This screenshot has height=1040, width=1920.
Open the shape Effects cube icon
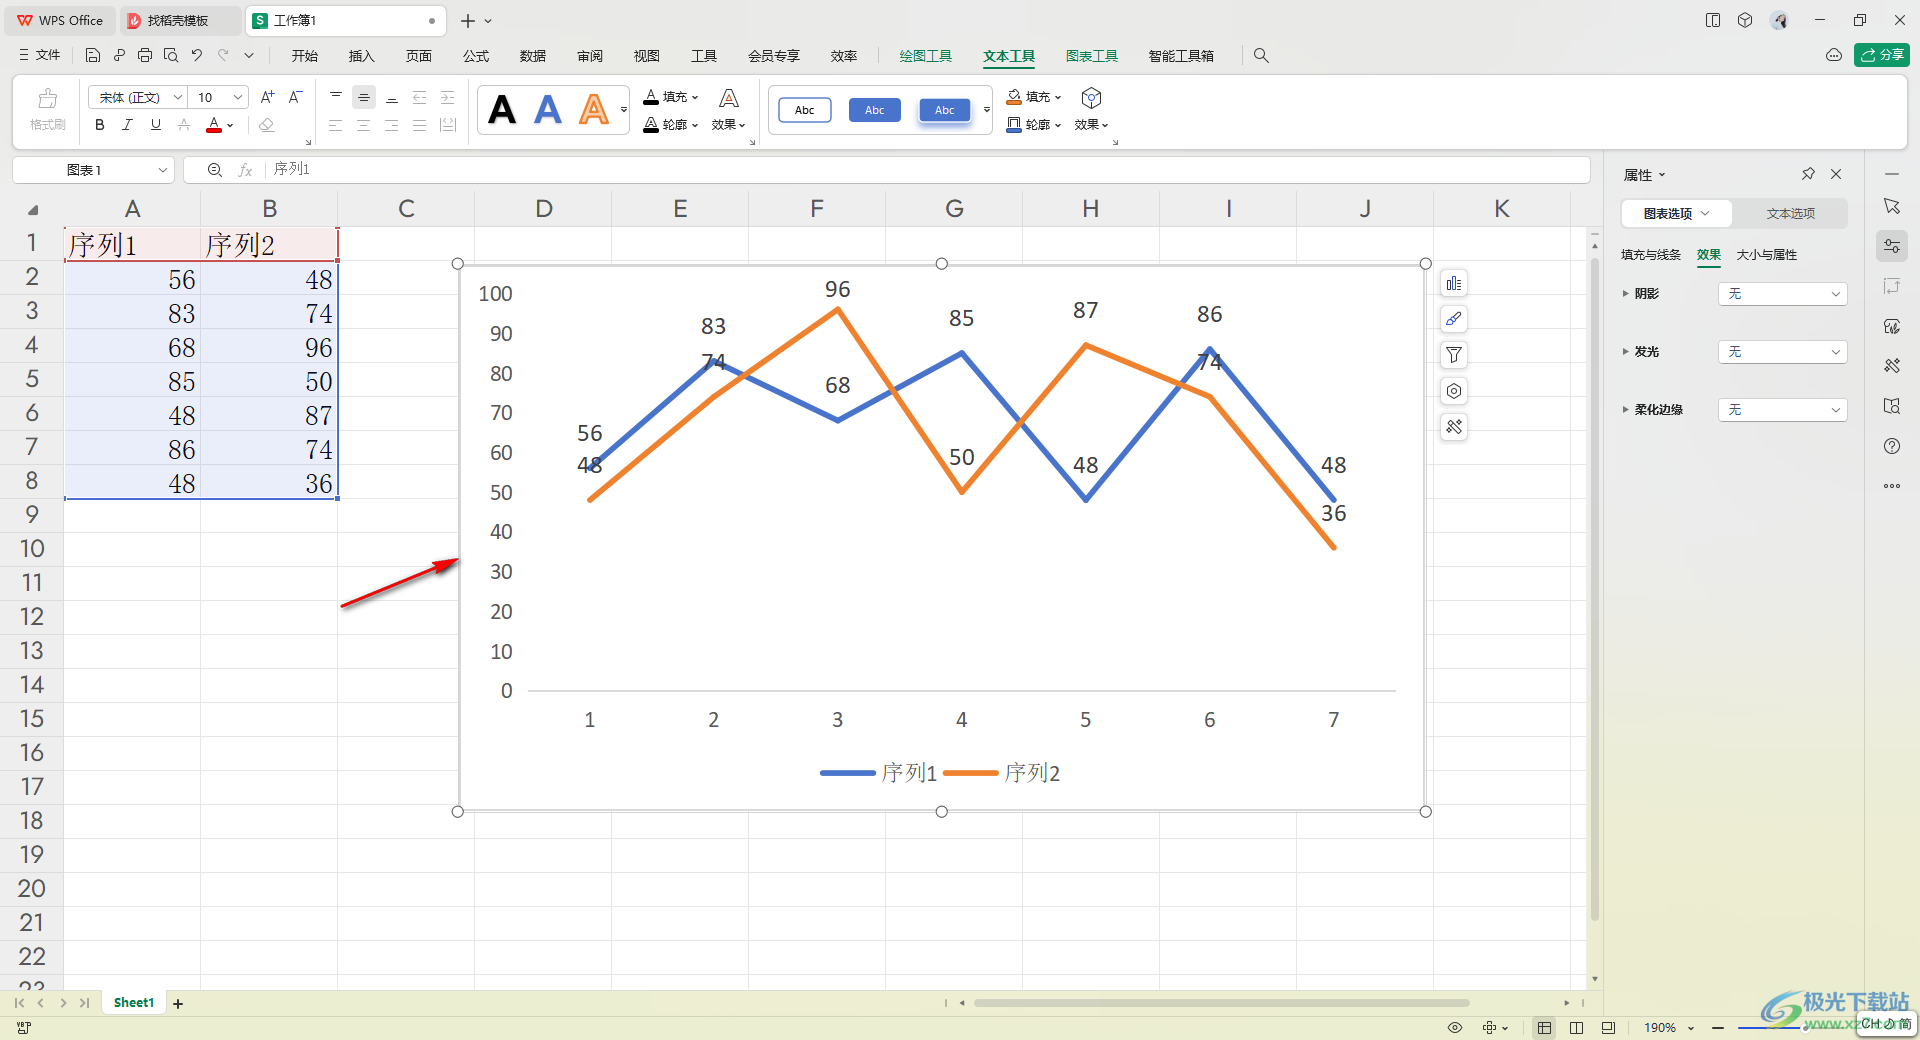point(1092,110)
